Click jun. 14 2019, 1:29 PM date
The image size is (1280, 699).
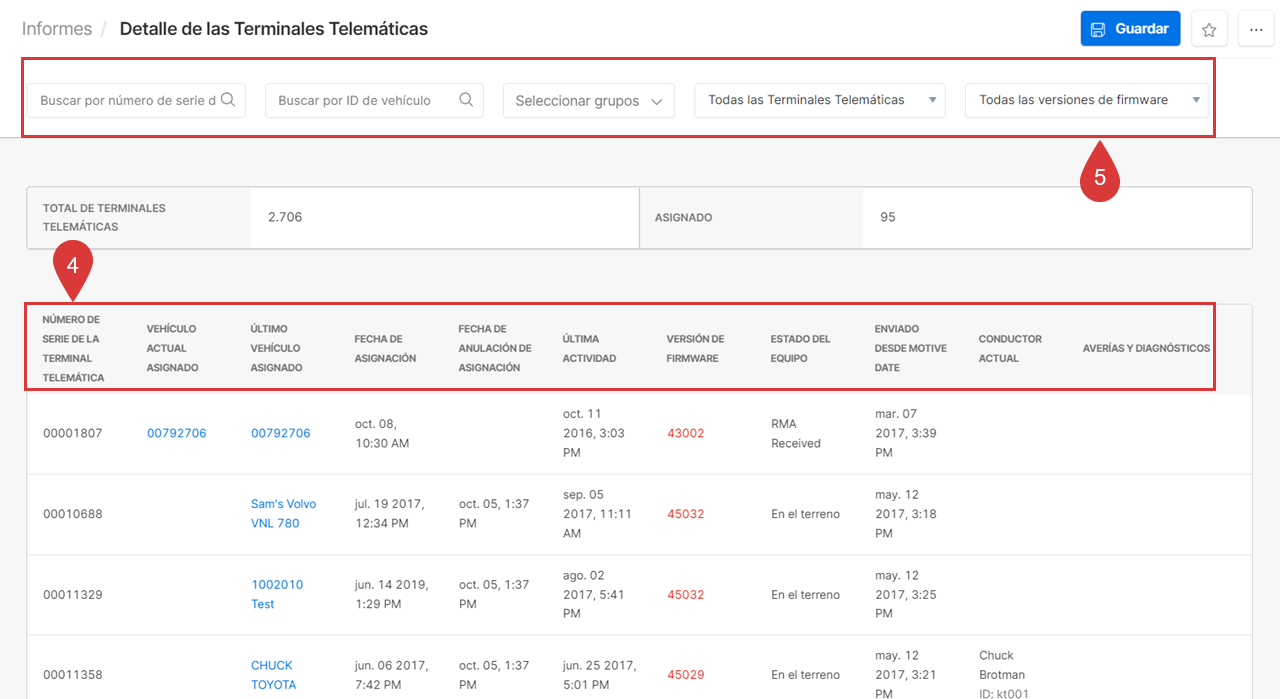click(391, 594)
